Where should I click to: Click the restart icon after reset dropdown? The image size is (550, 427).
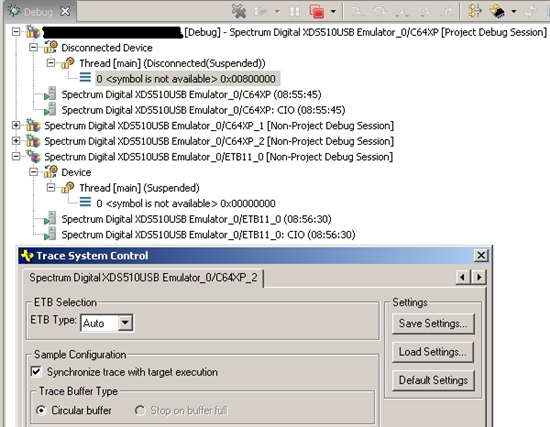(x=530, y=12)
